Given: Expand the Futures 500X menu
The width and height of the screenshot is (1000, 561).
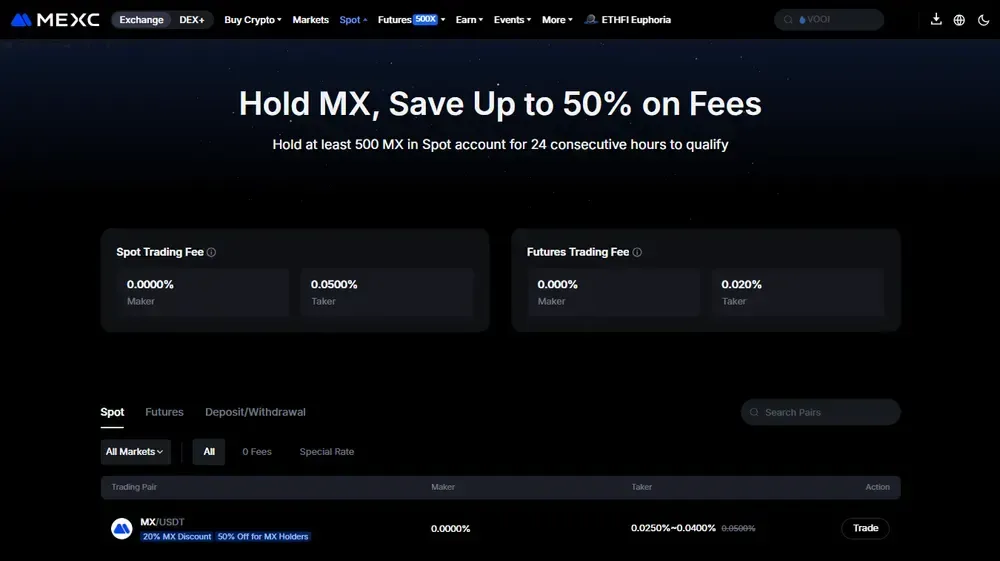Looking at the screenshot, I should (x=411, y=20).
